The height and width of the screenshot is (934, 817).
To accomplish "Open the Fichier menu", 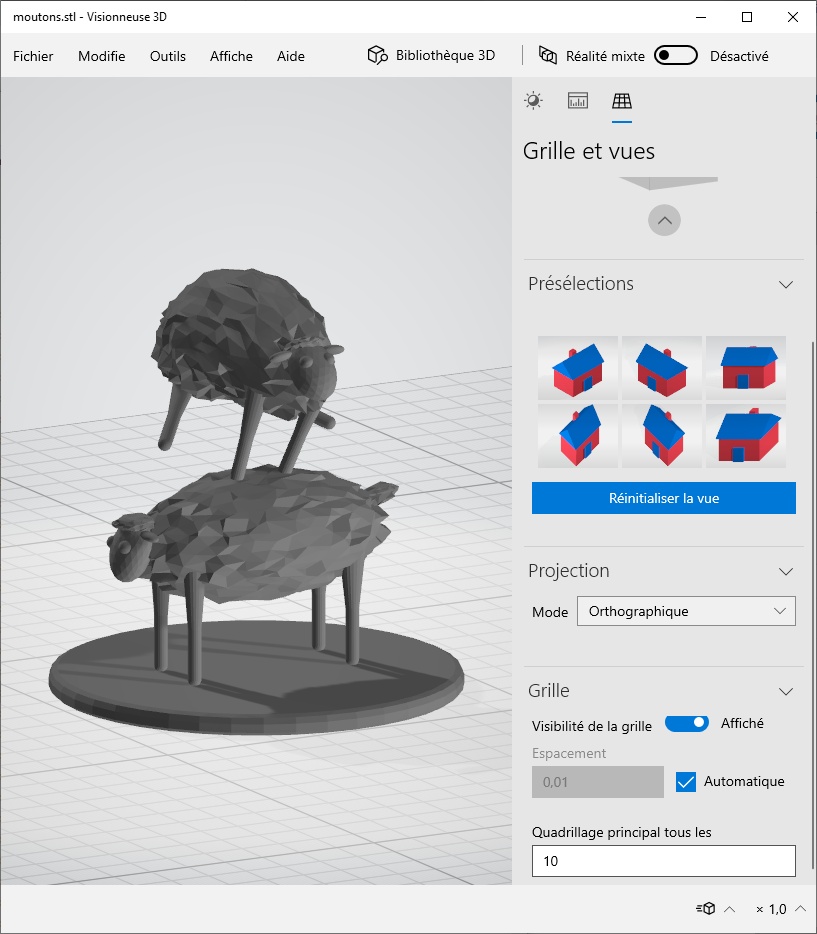I will pos(33,56).
